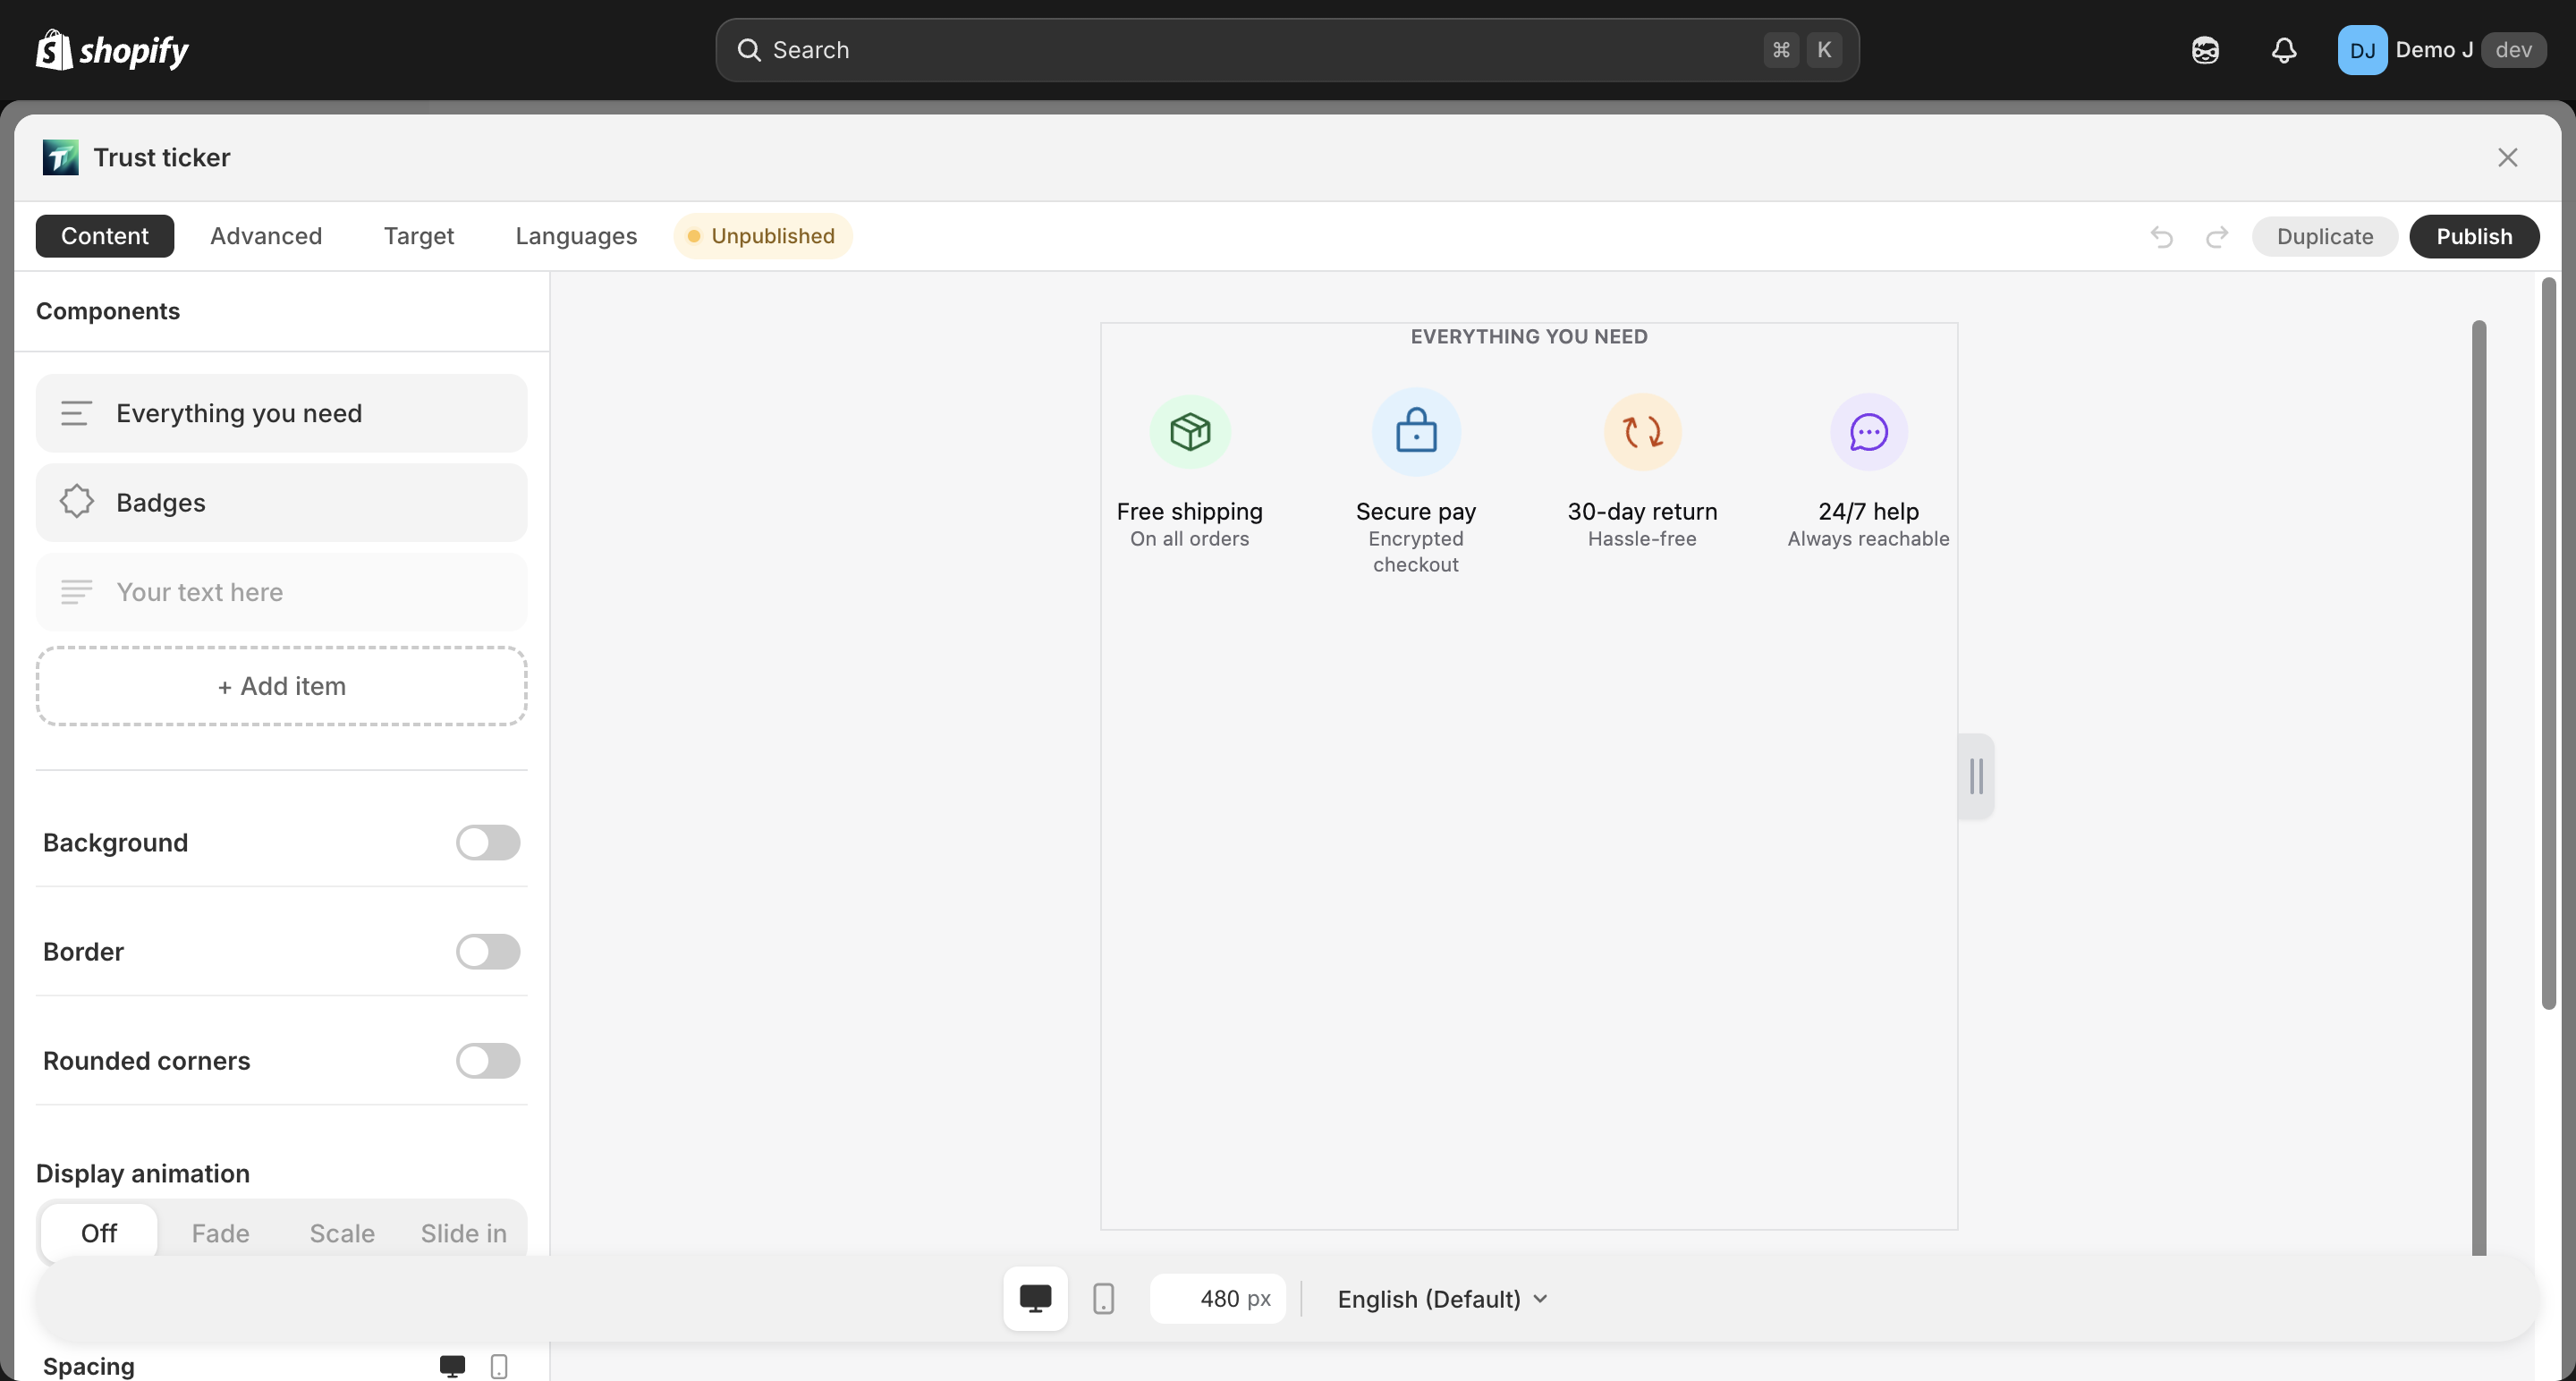Click the DJ account avatar
This screenshot has height=1381, width=2576.
tap(2362, 50)
